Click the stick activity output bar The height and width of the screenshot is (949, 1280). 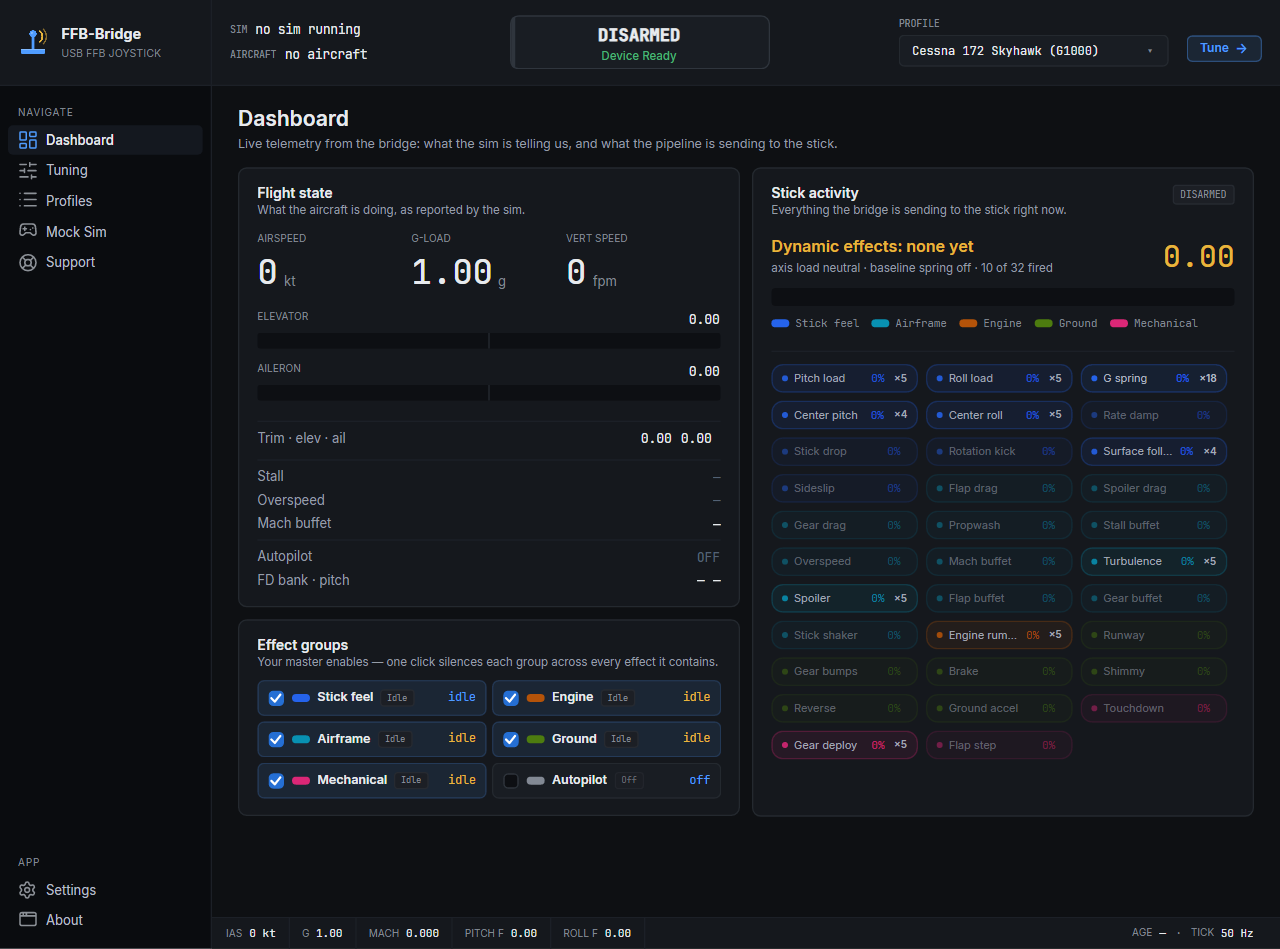1003,297
